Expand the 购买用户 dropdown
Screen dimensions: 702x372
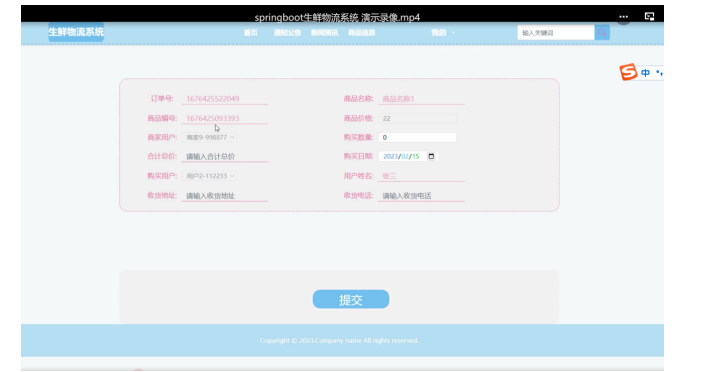(209, 176)
